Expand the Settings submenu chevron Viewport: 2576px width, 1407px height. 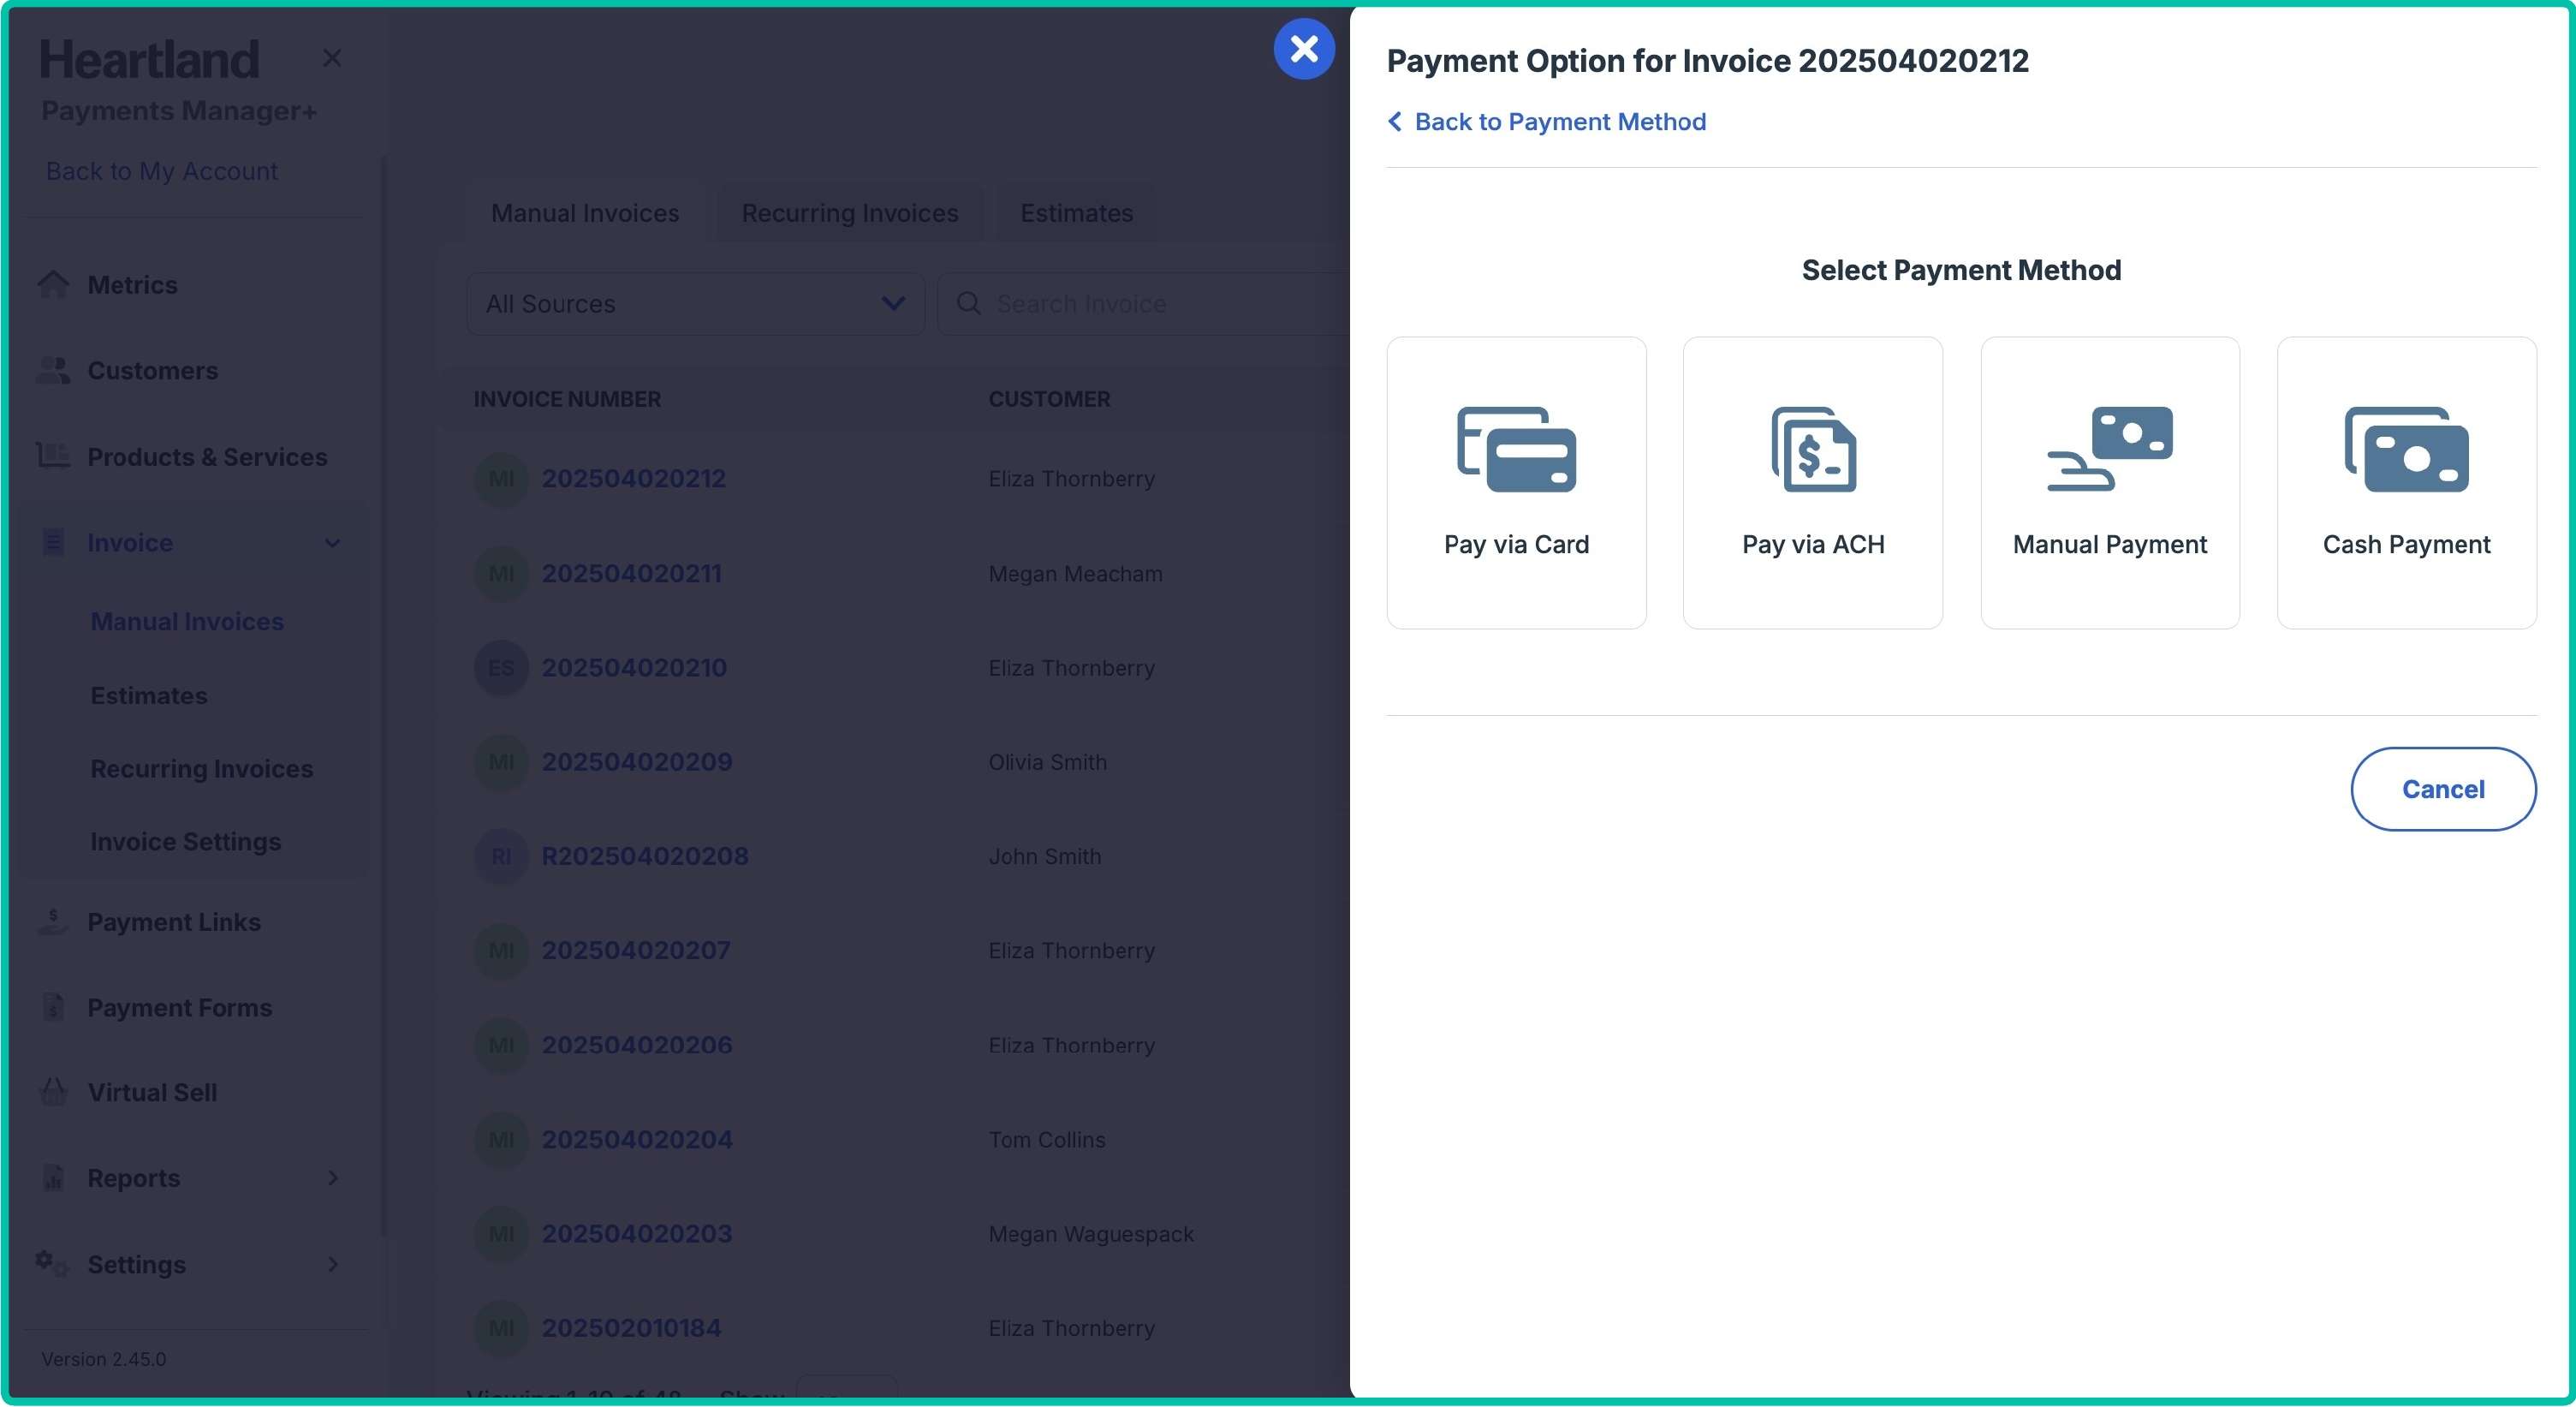(333, 1265)
